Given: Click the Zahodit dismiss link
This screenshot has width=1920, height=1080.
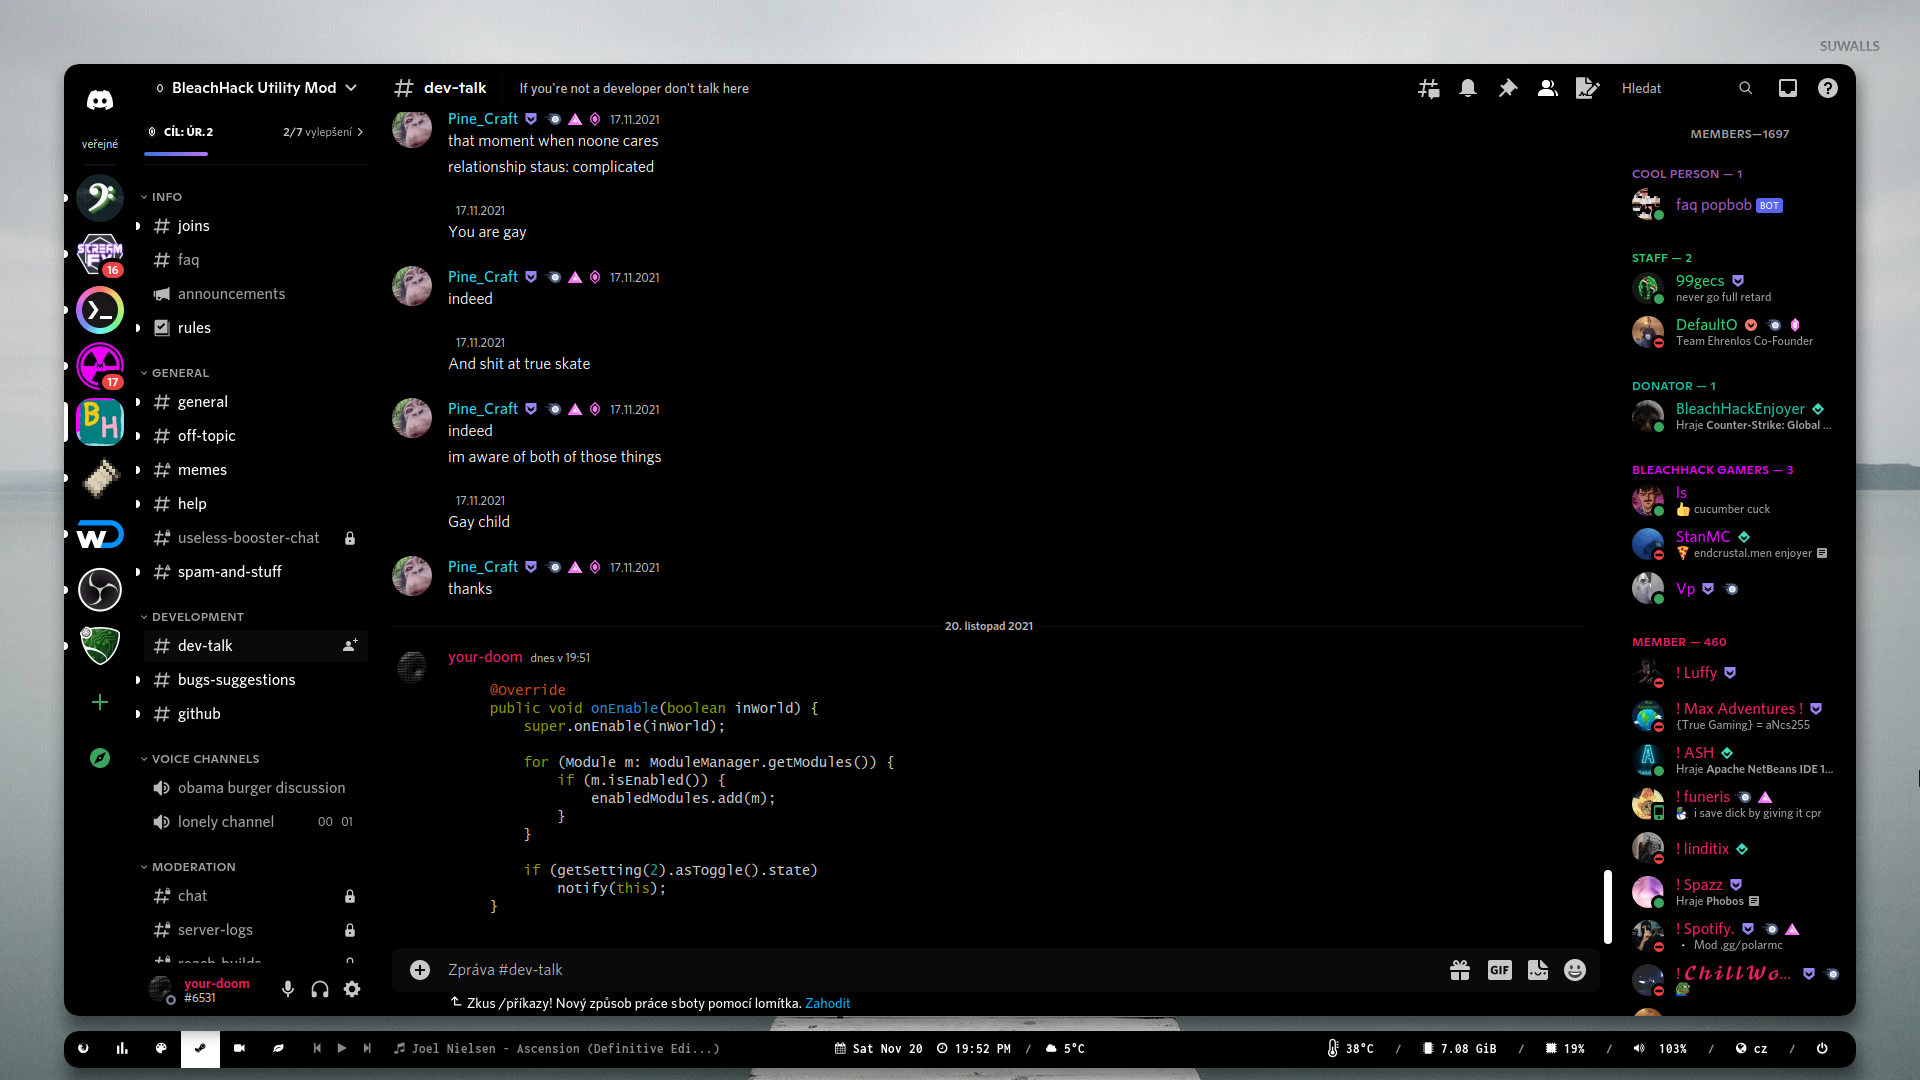Looking at the screenshot, I should (x=827, y=1003).
